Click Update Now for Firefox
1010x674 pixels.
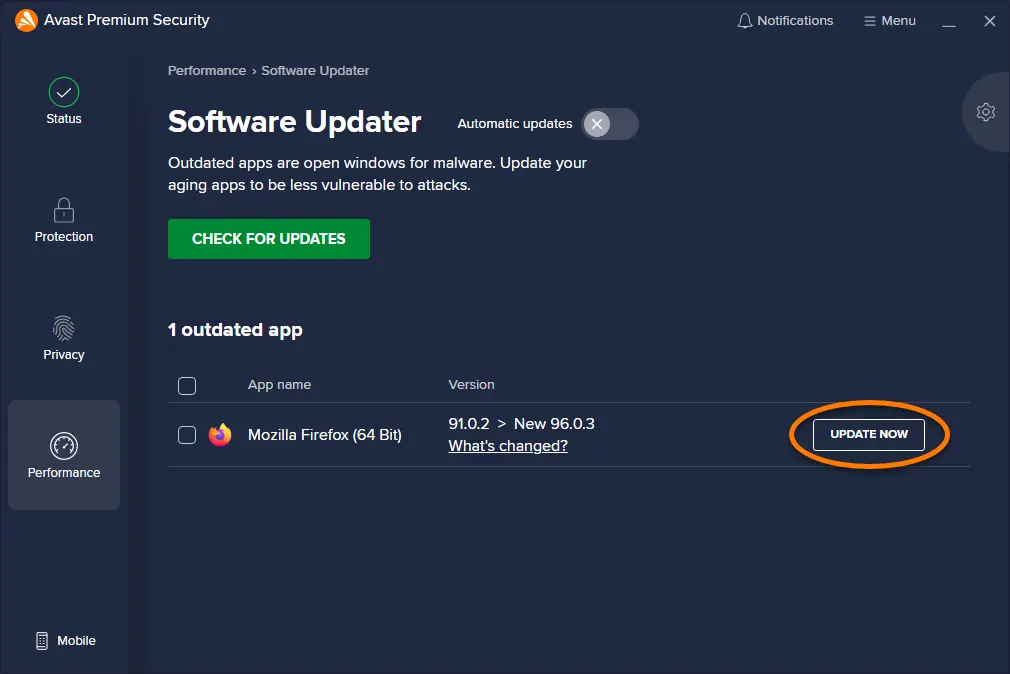pyautogui.click(x=868, y=434)
